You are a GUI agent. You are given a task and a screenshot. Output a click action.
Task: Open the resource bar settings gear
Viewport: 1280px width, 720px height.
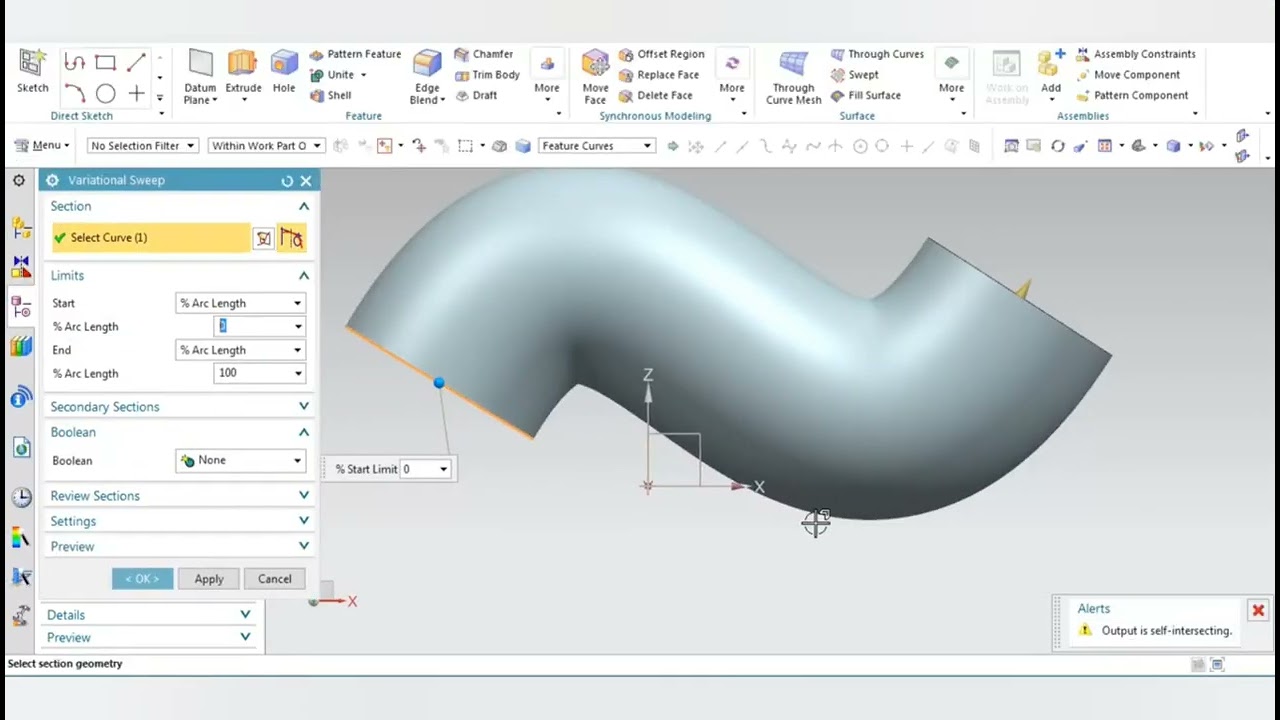point(19,181)
